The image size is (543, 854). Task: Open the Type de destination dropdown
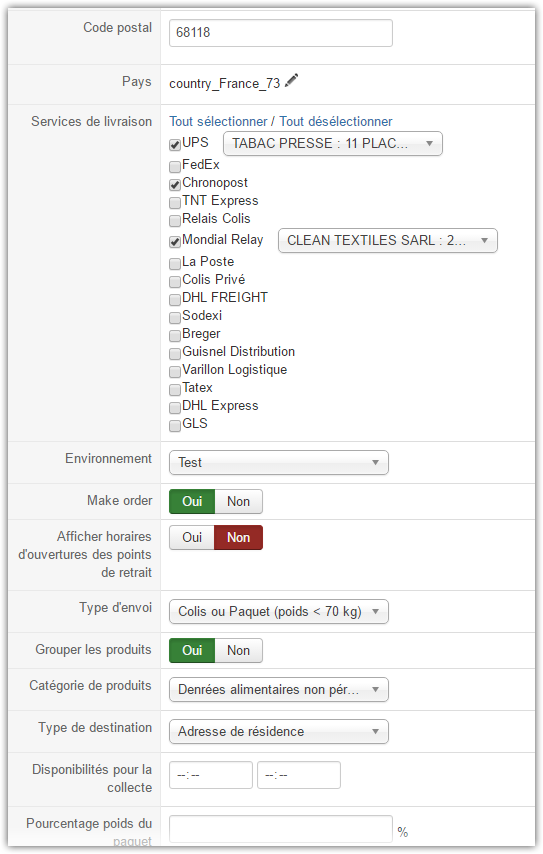[x=279, y=731]
